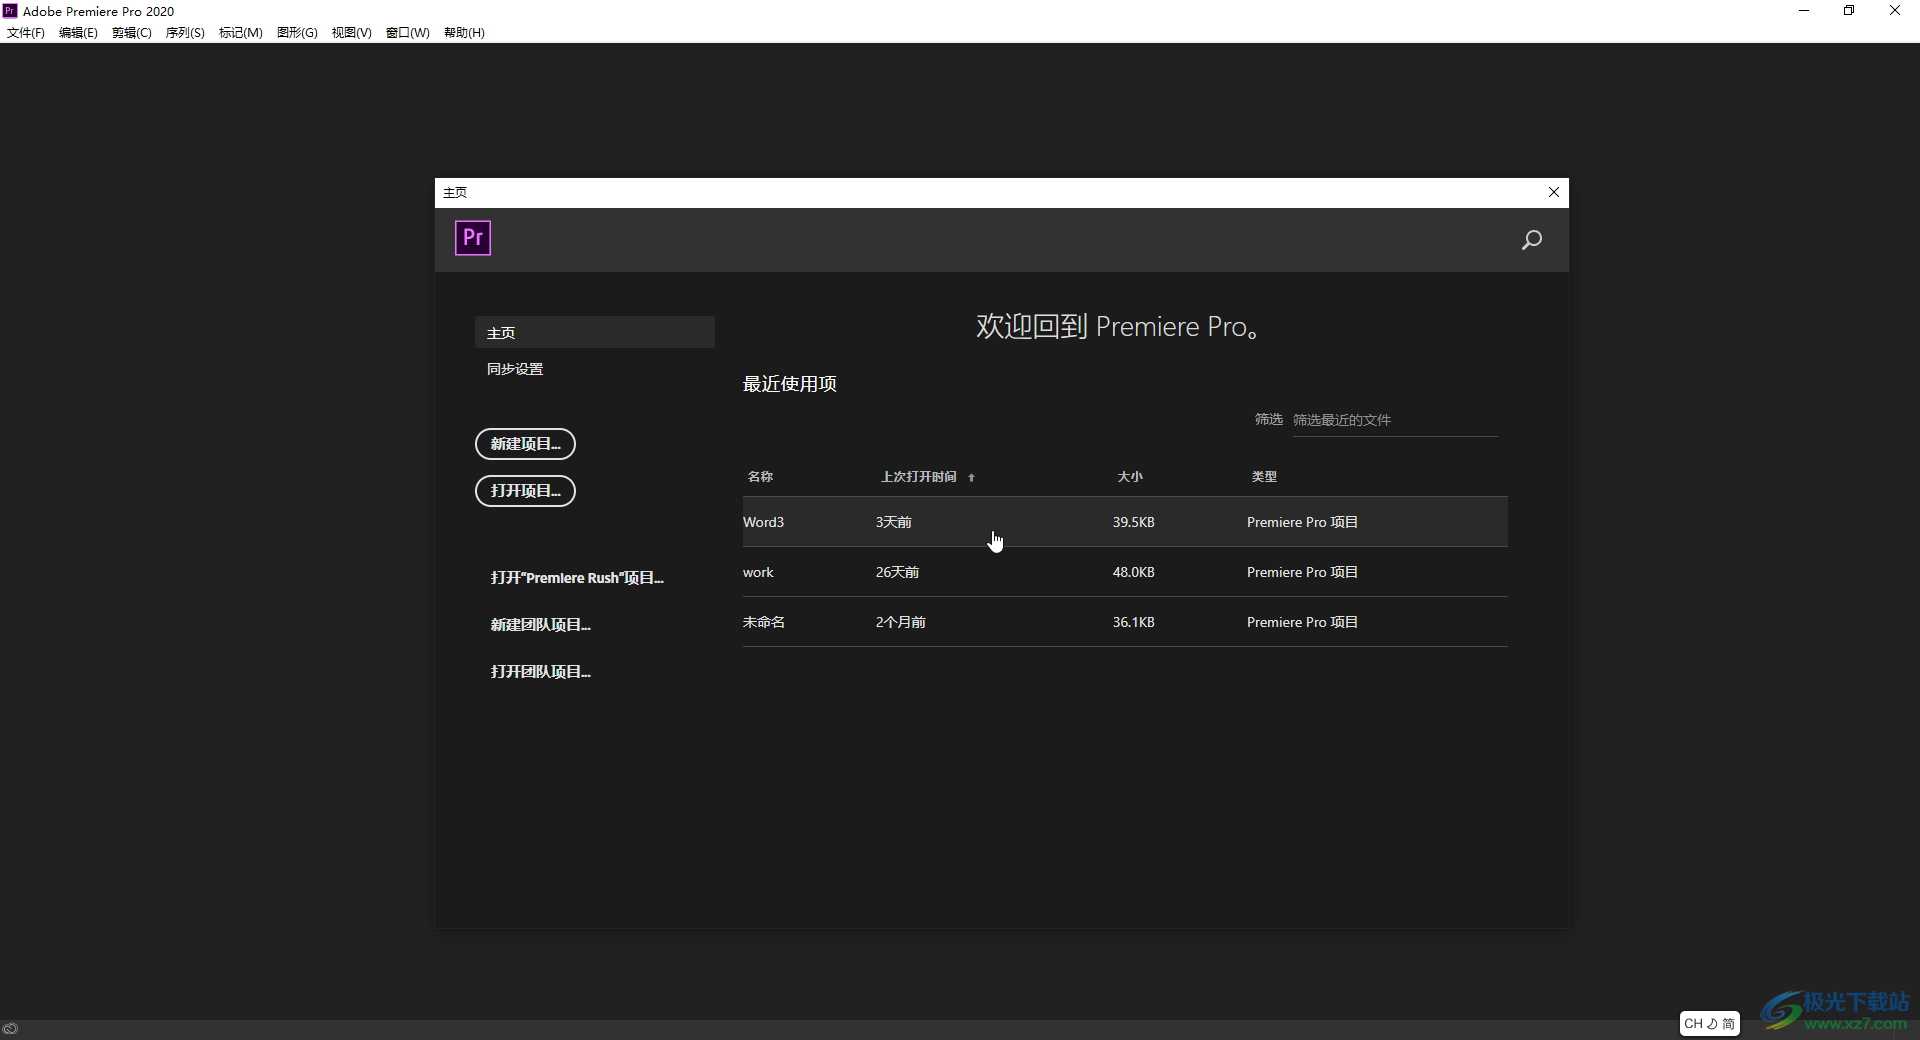Open the 图形(G) menu
1920x1040 pixels.
[297, 33]
